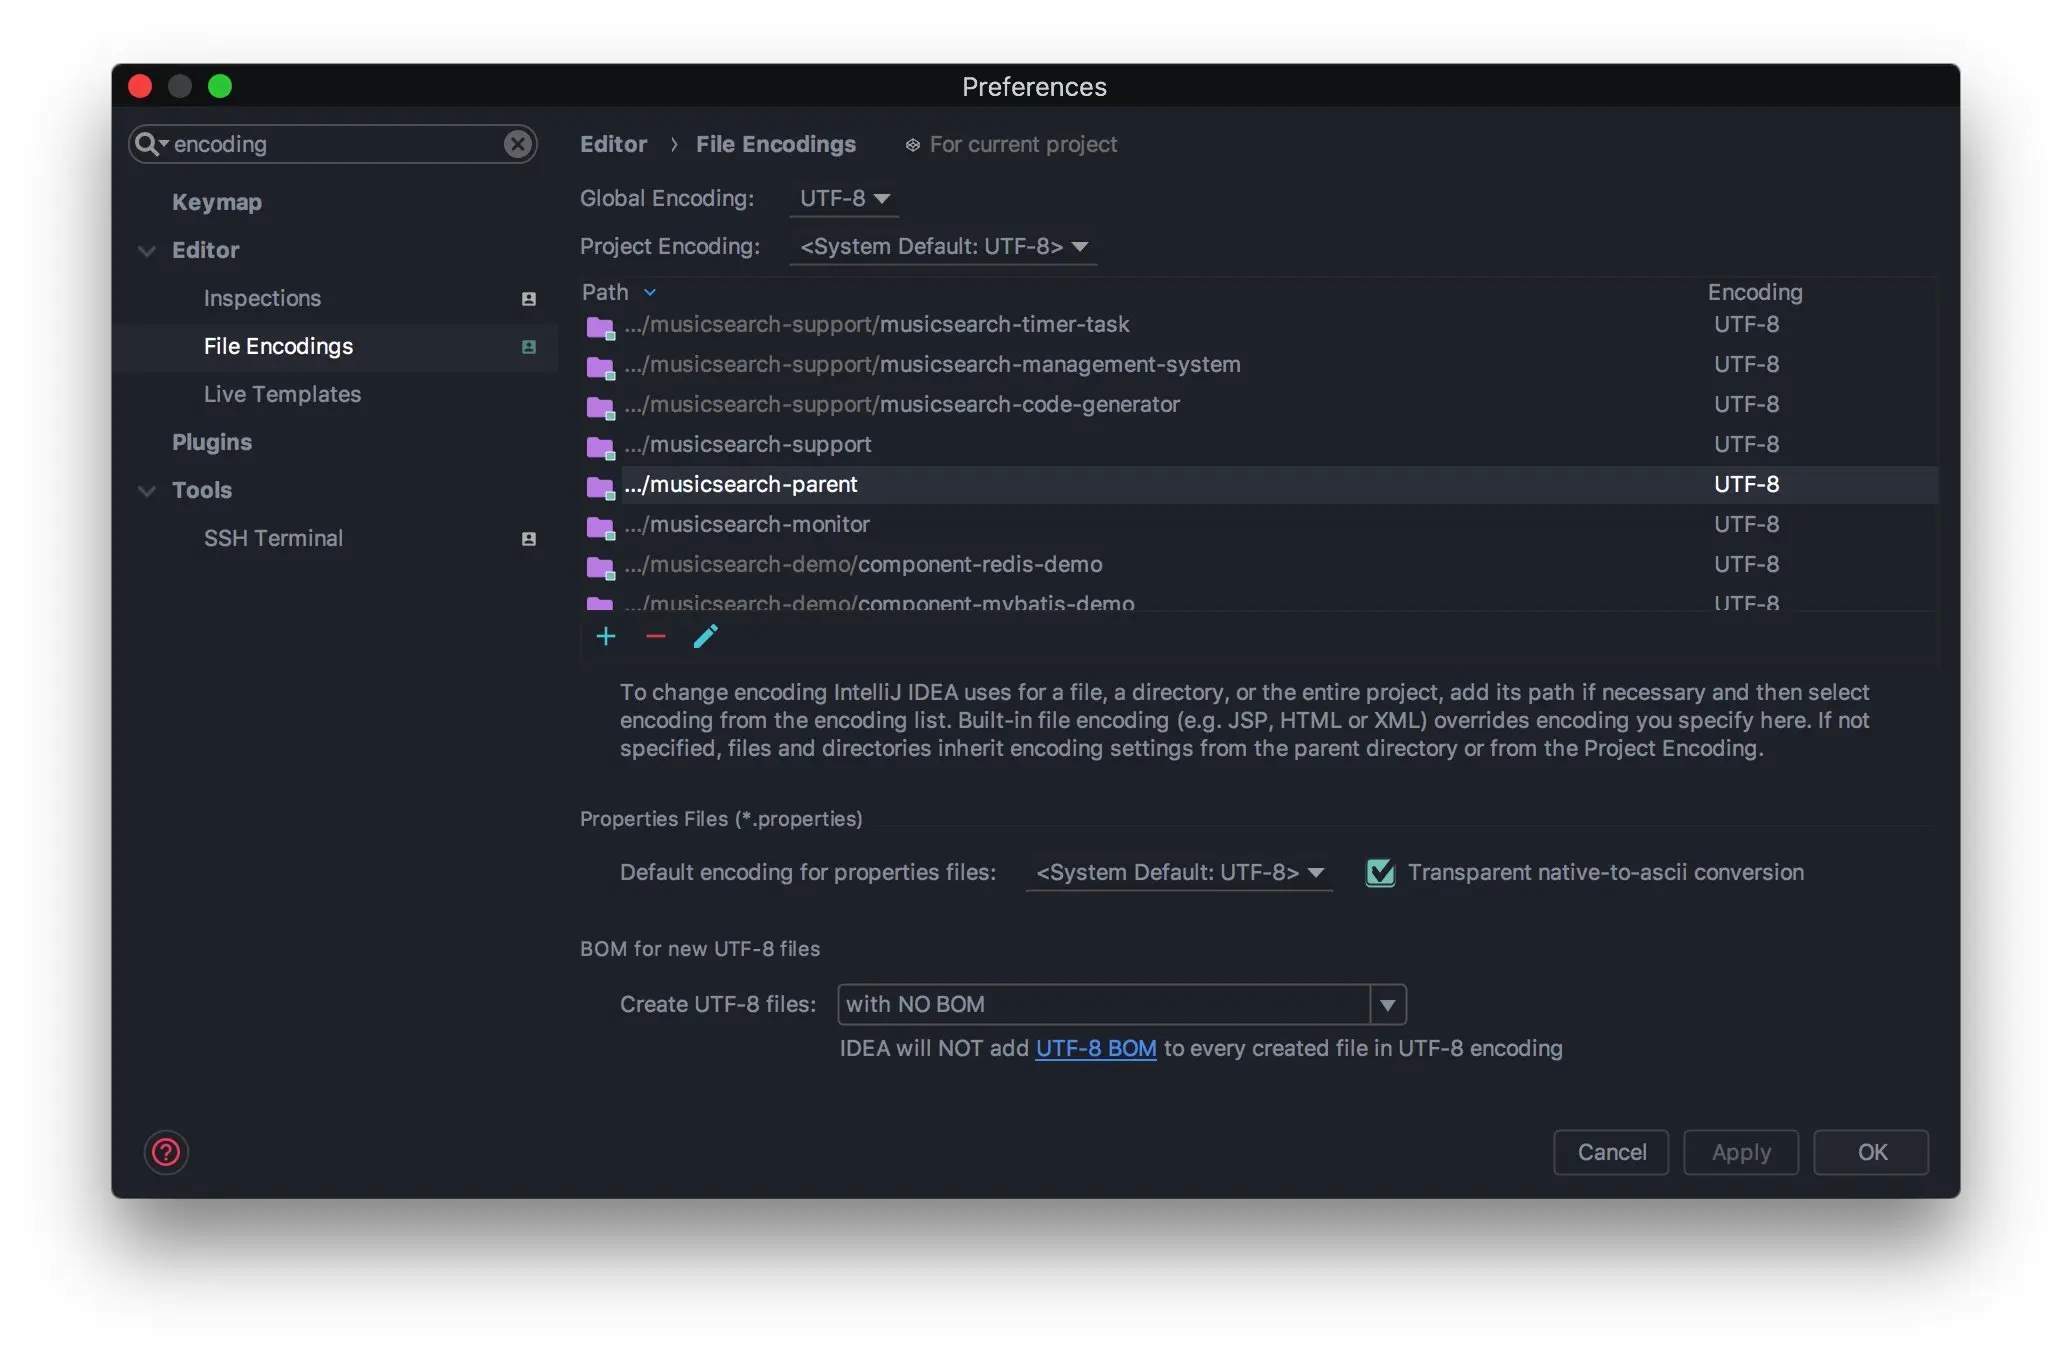Collapse the Editor tree section
Screen dimensions: 2072x1358
(147, 250)
